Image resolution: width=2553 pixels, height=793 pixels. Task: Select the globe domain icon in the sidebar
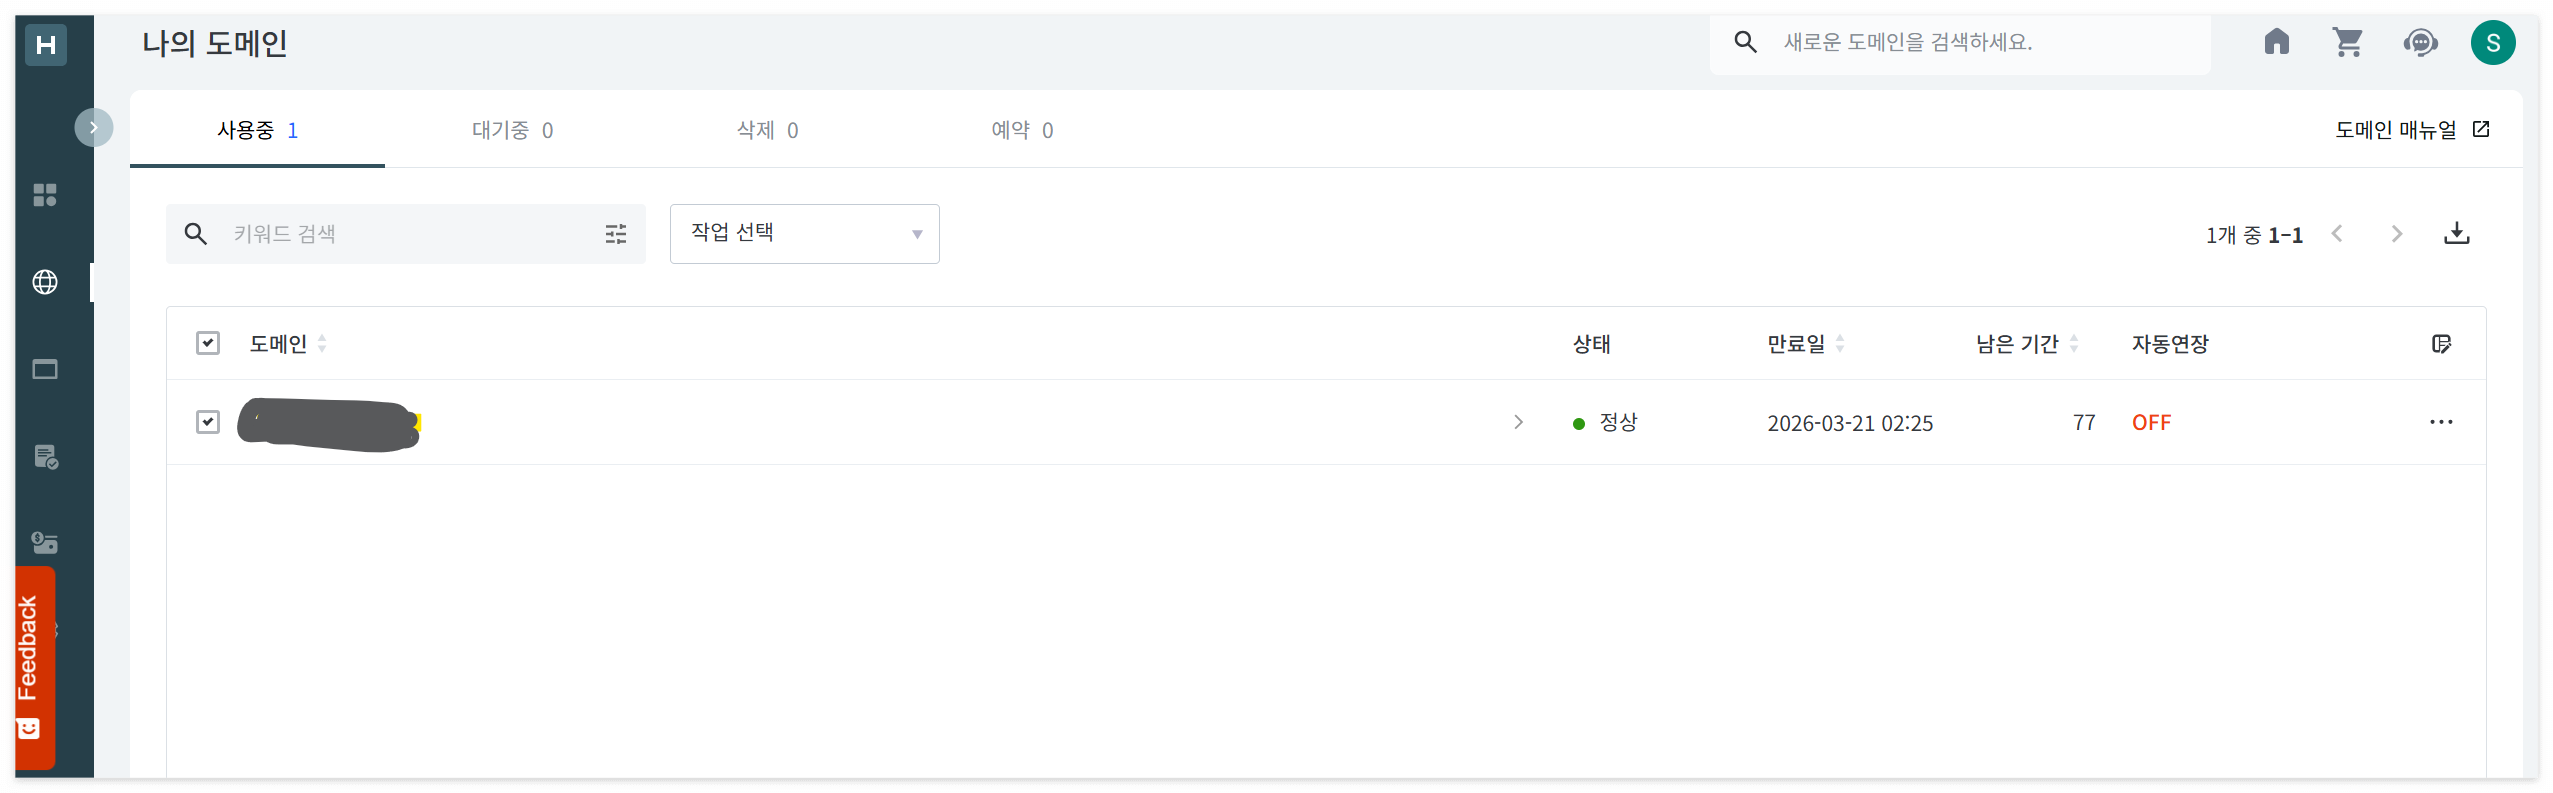pos(44,281)
